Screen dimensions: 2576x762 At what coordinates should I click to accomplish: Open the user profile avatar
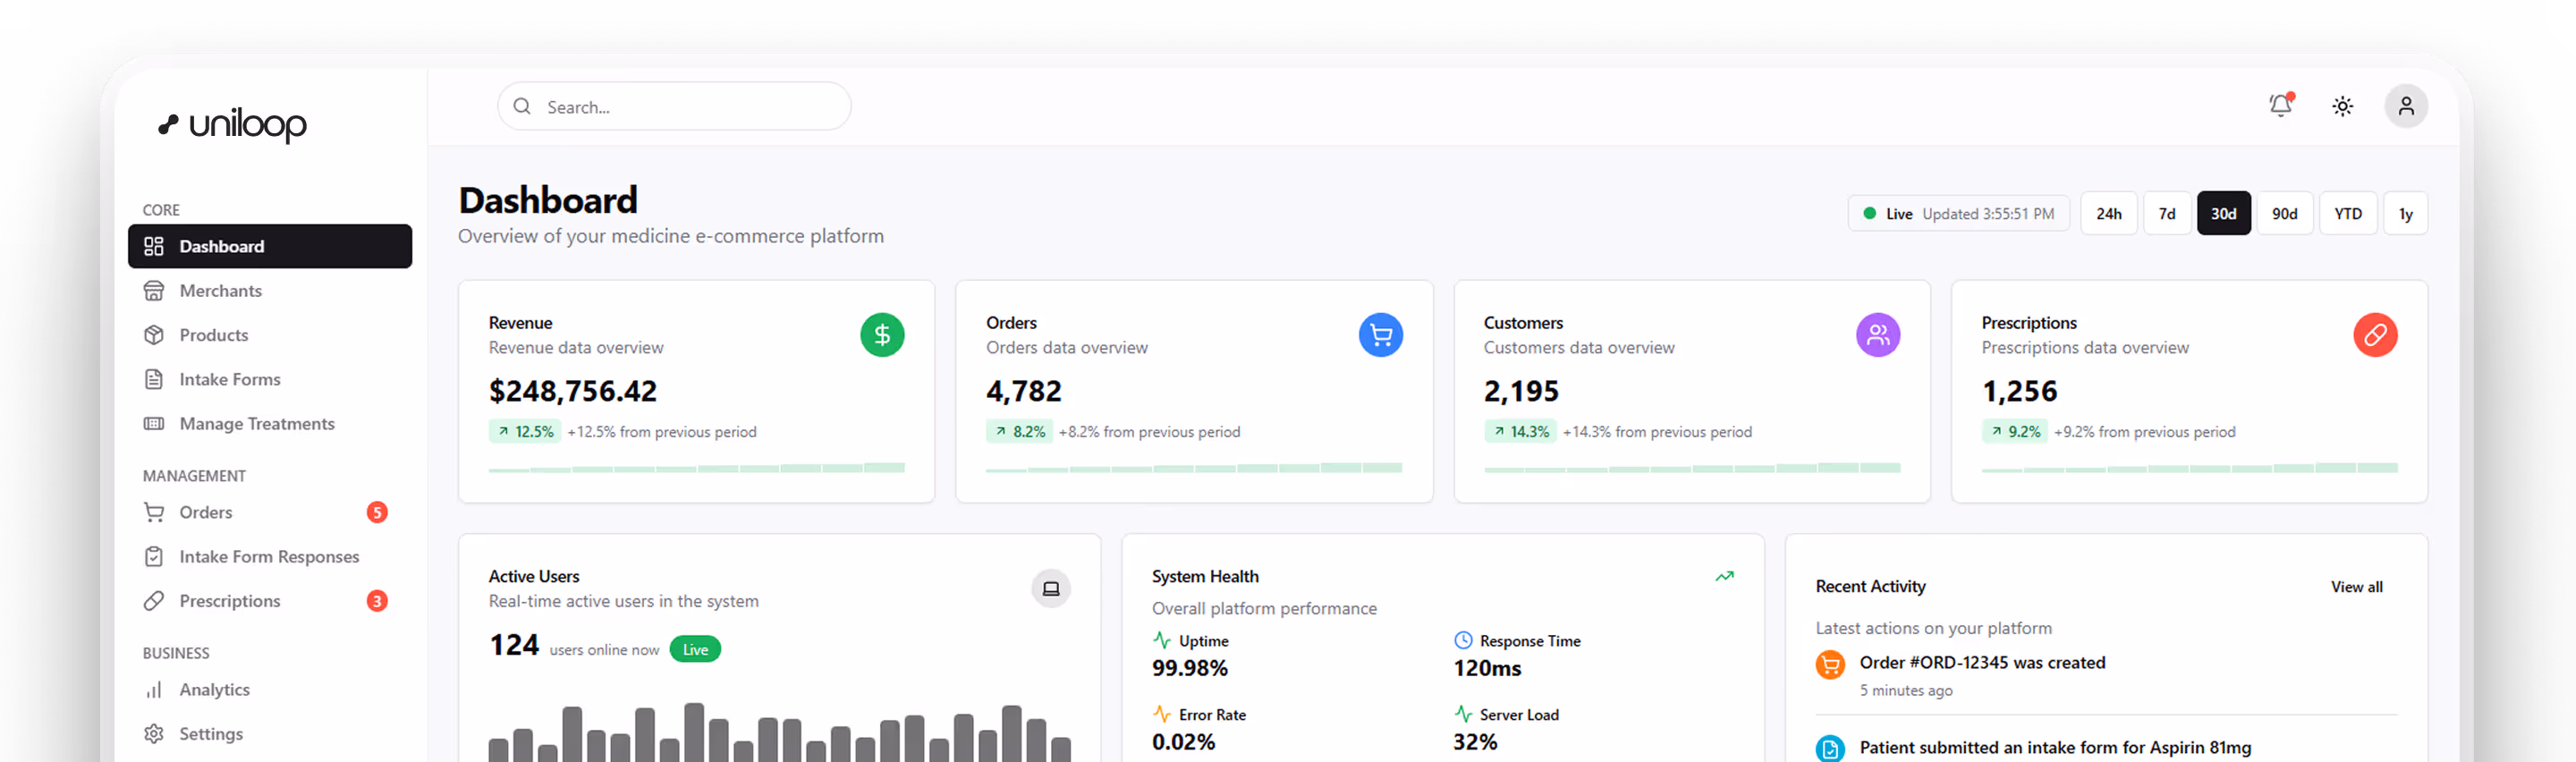[2406, 106]
